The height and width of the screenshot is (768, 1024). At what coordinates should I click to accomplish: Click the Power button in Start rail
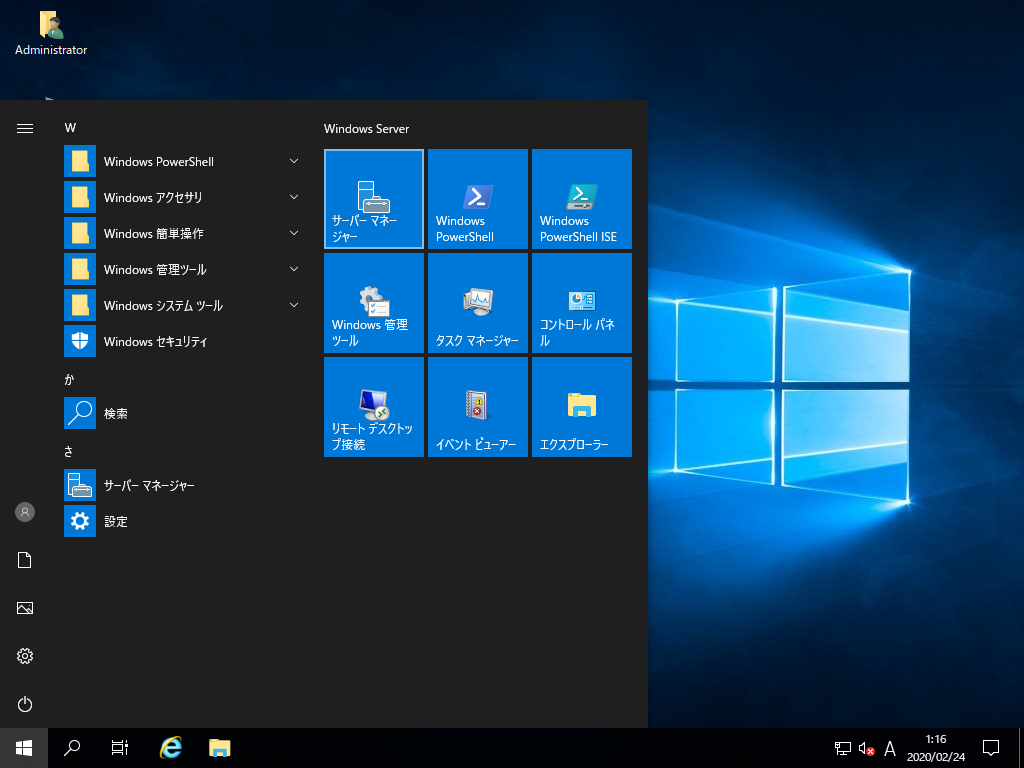pyautogui.click(x=25, y=704)
